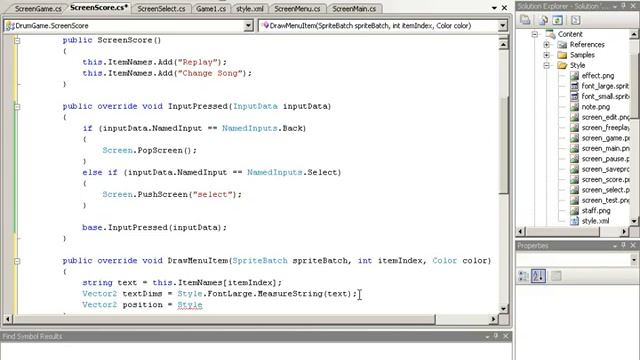Collapse the Content project node
Viewport: 640px width, 360px height.
click(x=535, y=34)
